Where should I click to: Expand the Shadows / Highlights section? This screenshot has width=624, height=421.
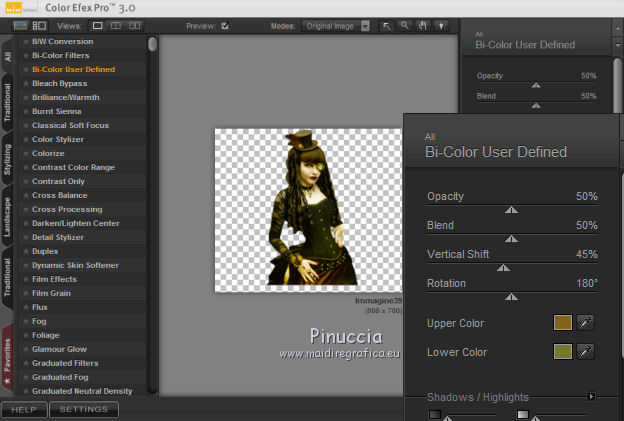[x=592, y=397]
